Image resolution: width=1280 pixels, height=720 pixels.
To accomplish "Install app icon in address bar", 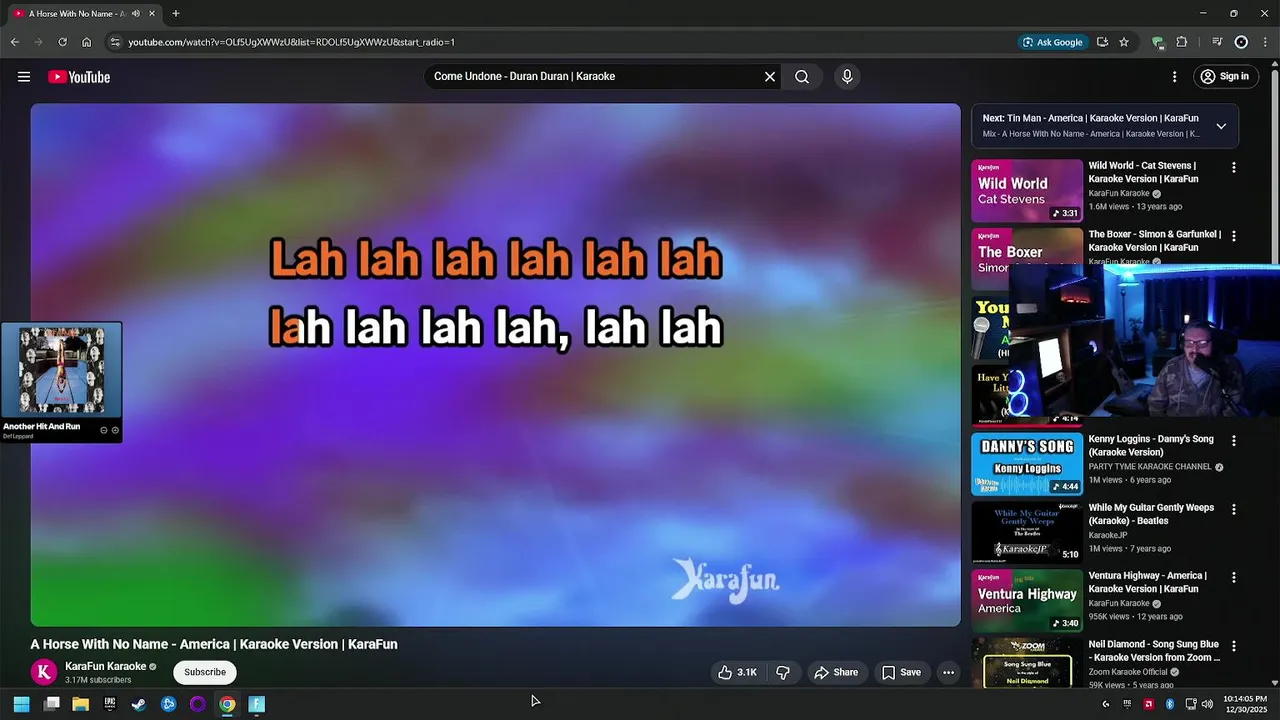I will pos(1102,42).
